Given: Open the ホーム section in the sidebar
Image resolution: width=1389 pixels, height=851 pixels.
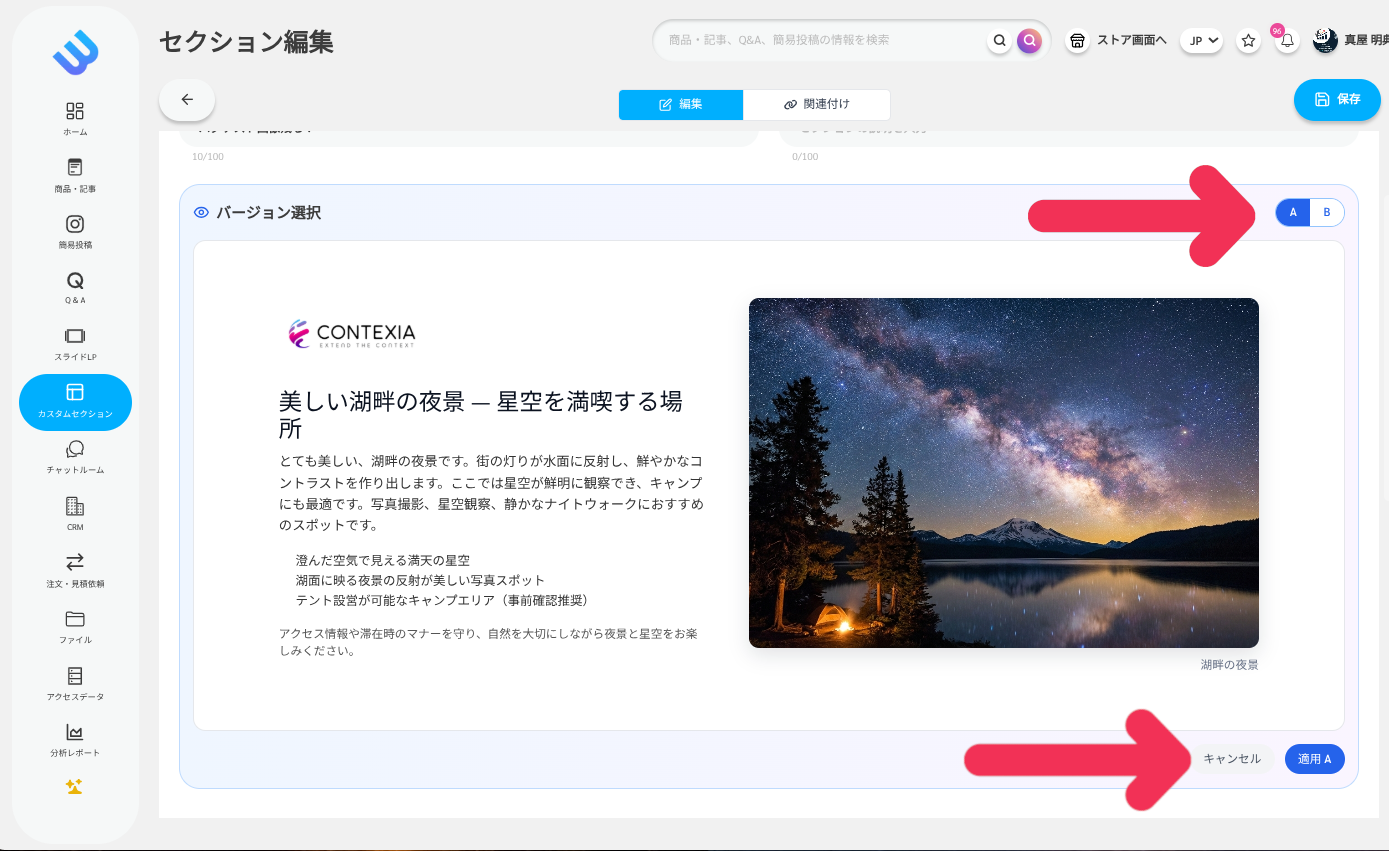Looking at the screenshot, I should [75, 117].
